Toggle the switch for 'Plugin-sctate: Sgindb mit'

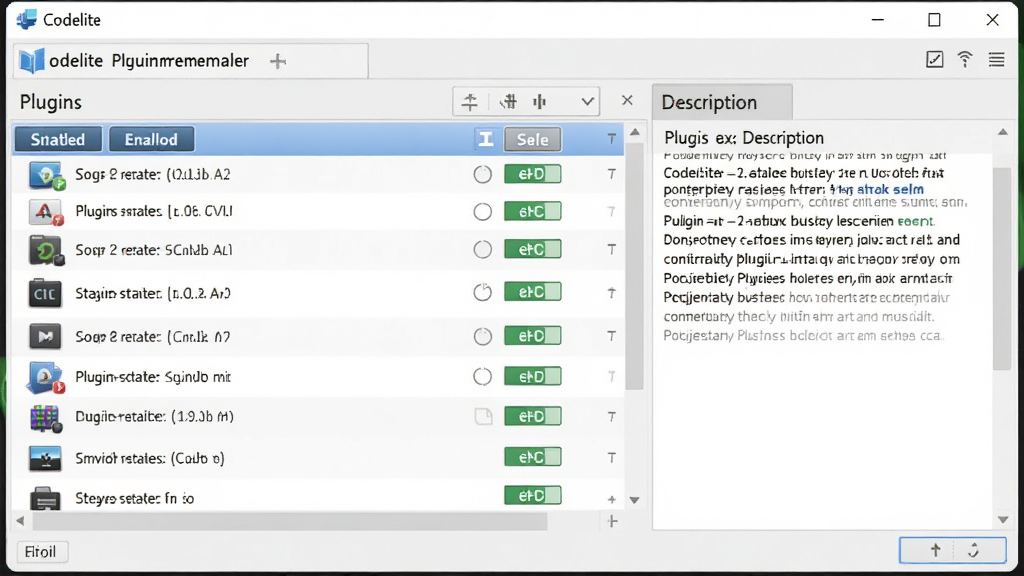(x=532, y=377)
